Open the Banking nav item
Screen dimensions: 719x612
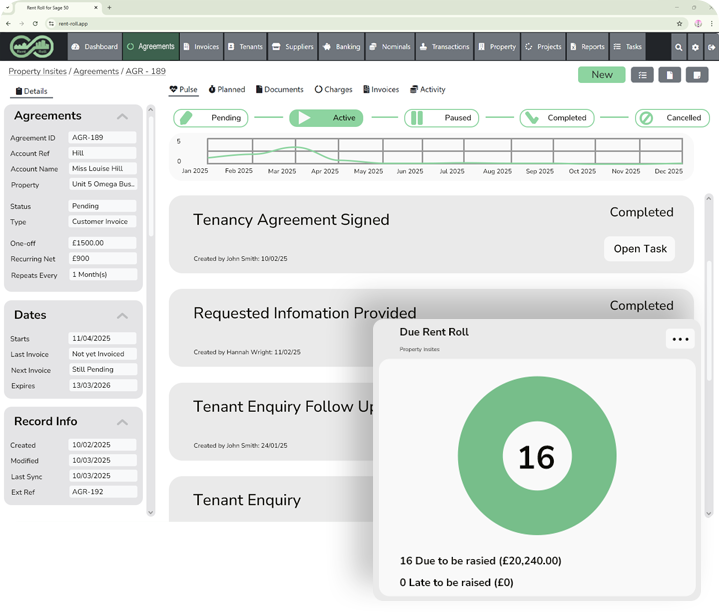pyautogui.click(x=342, y=47)
